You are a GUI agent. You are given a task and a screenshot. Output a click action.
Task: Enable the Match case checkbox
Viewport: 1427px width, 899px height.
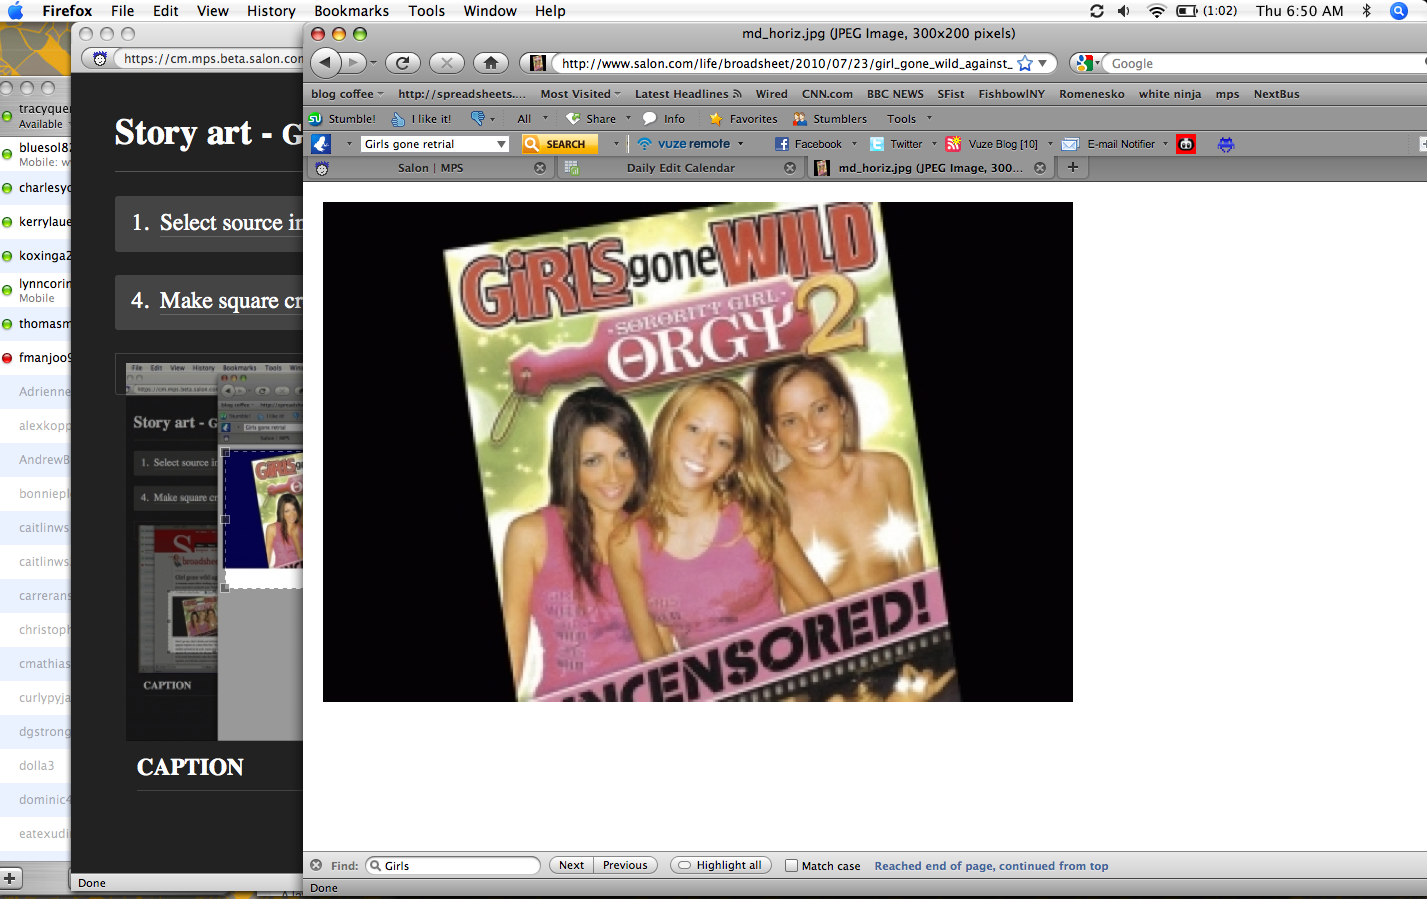[791, 866]
